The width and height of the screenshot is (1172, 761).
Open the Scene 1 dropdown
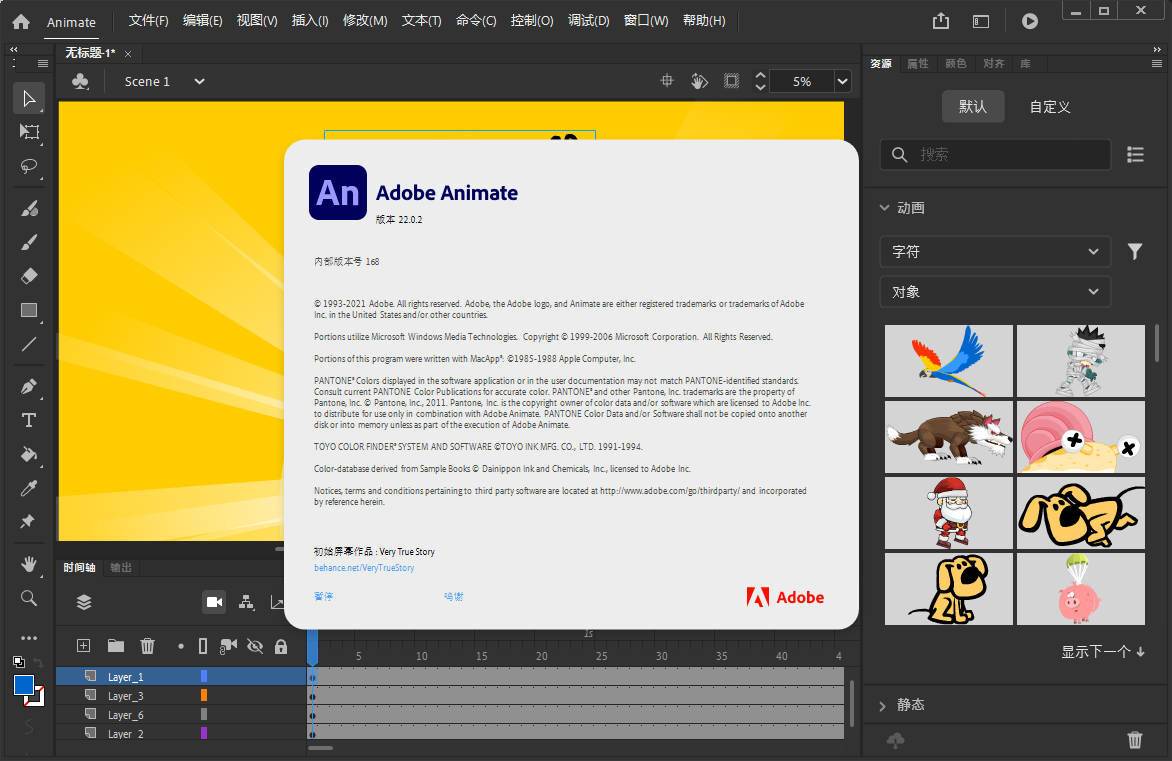pos(199,81)
